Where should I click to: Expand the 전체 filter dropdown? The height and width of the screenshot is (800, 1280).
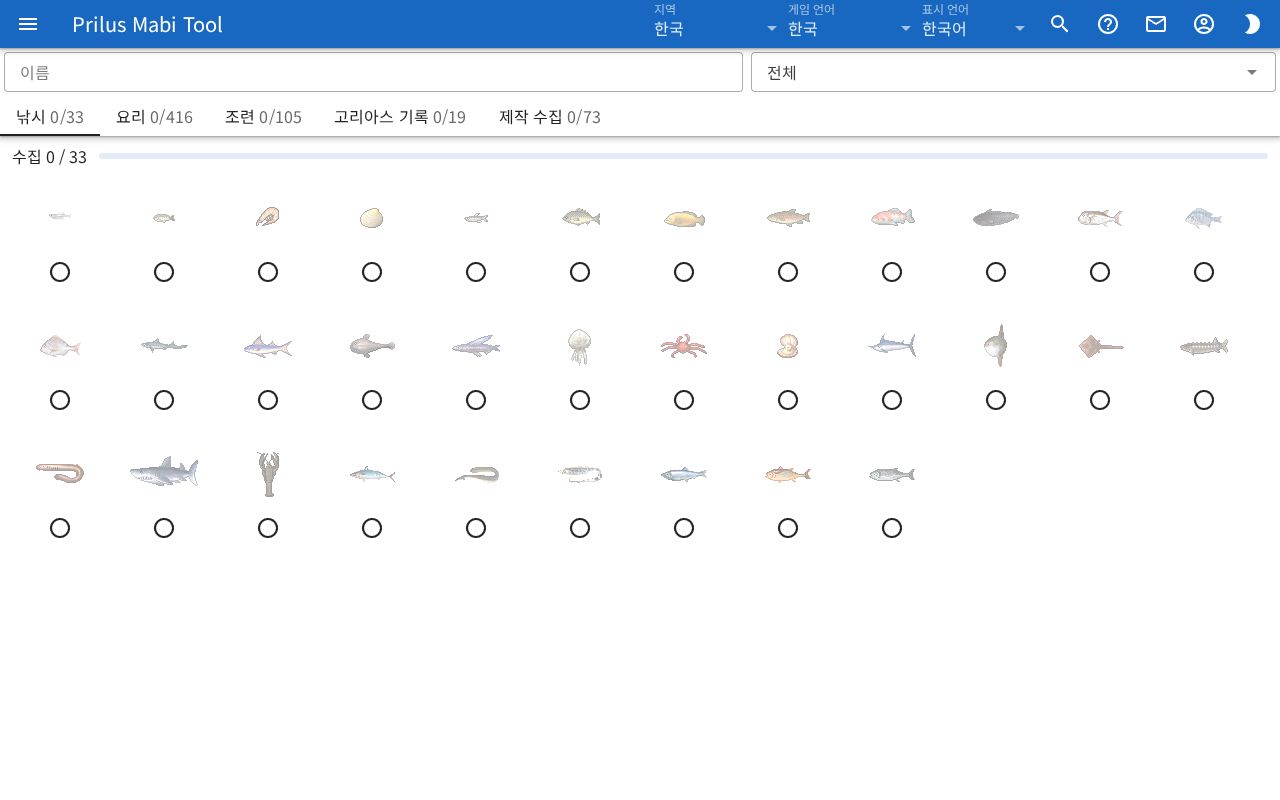coord(1013,72)
